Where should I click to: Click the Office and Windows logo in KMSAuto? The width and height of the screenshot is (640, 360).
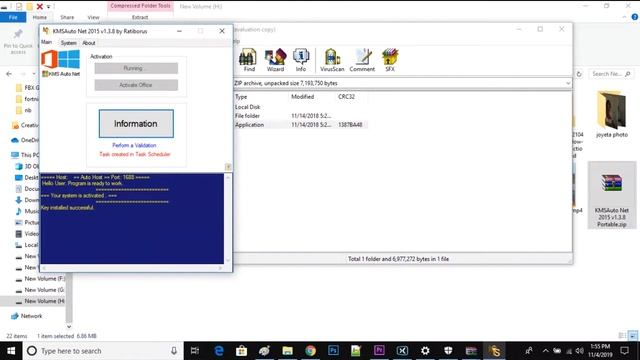coord(60,60)
